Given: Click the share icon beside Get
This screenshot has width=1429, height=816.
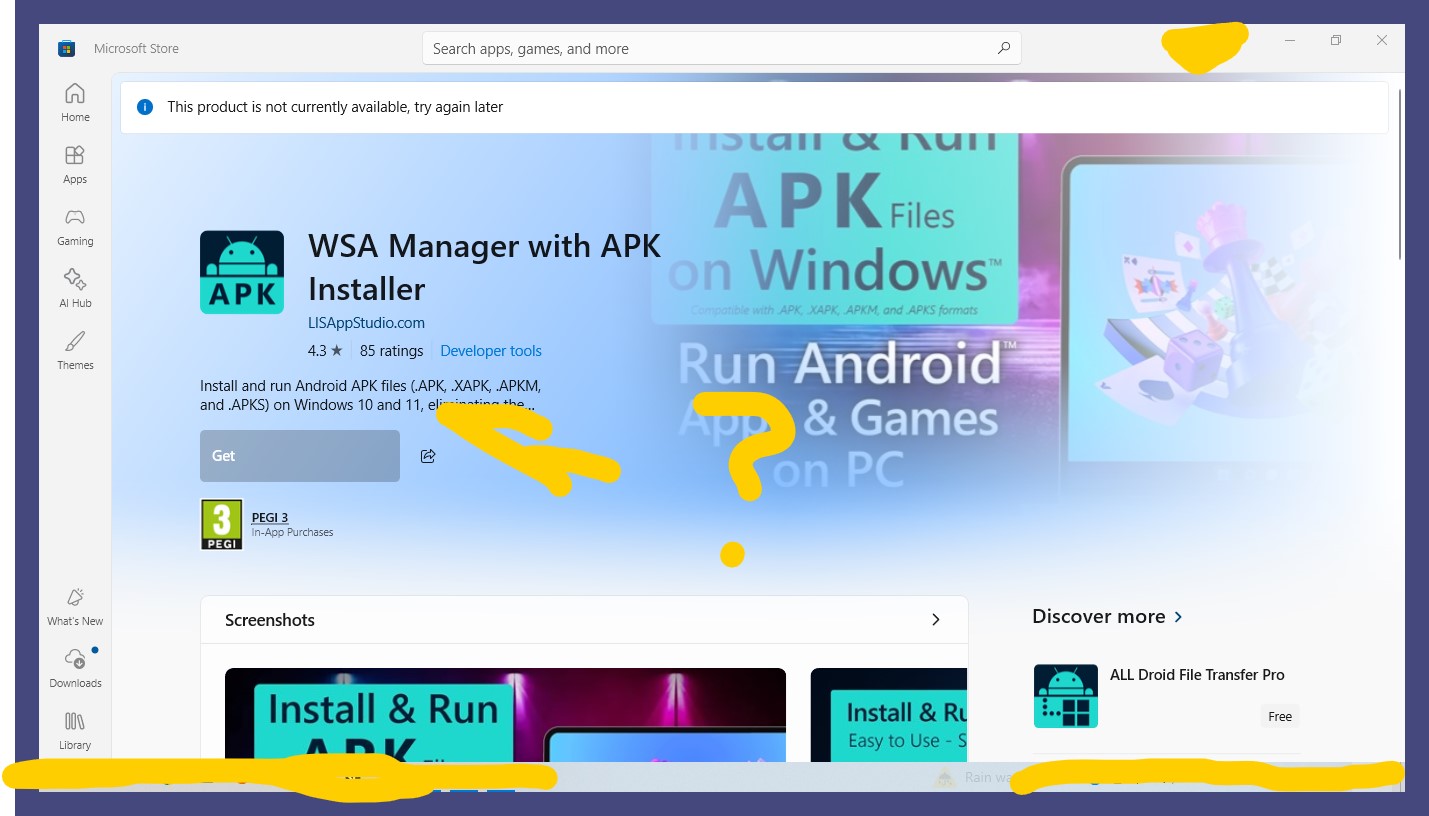Looking at the screenshot, I should tap(428, 456).
